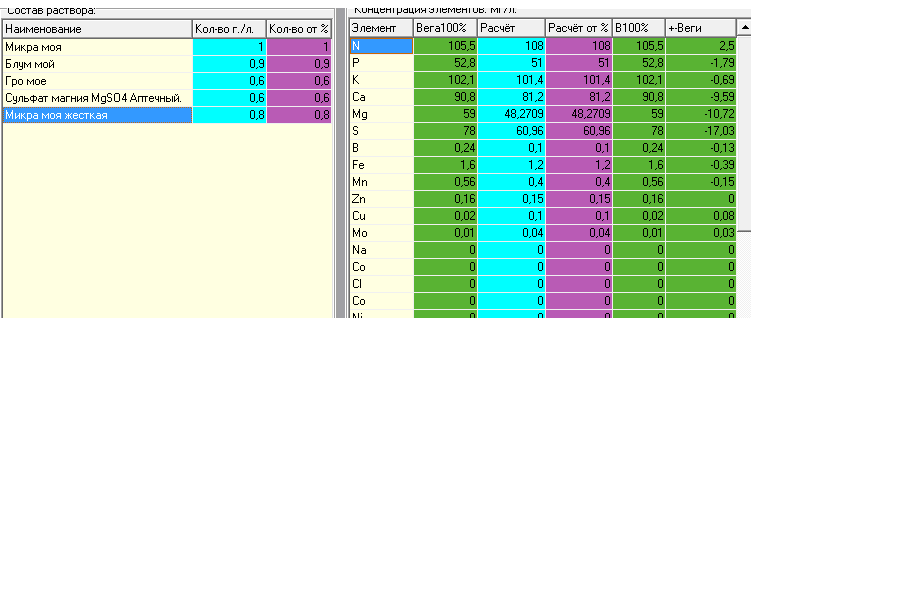Click the g/l value 0,9 for Блум мой
This screenshot has height=600, width=900.
(x=229, y=64)
